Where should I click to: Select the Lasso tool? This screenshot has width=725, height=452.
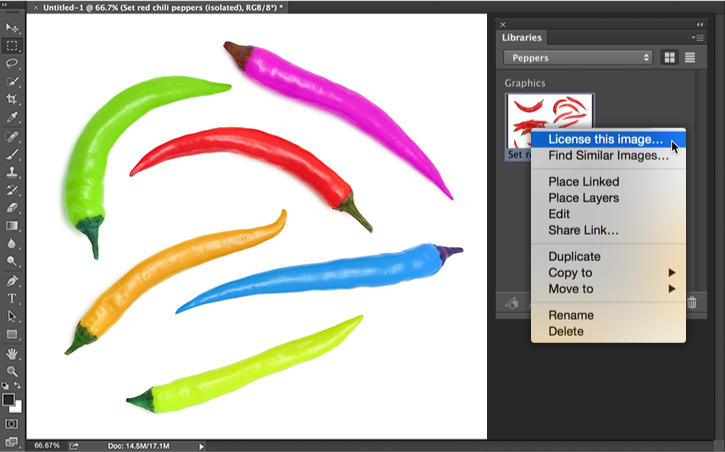click(x=12, y=63)
